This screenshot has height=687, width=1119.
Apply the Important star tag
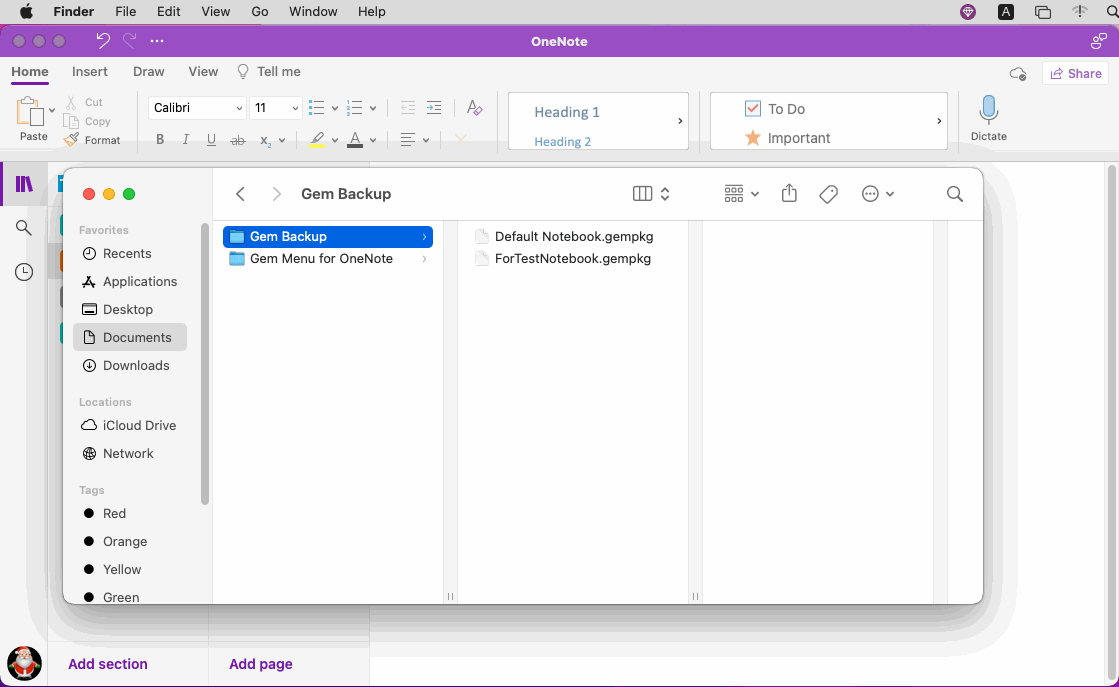coord(787,138)
